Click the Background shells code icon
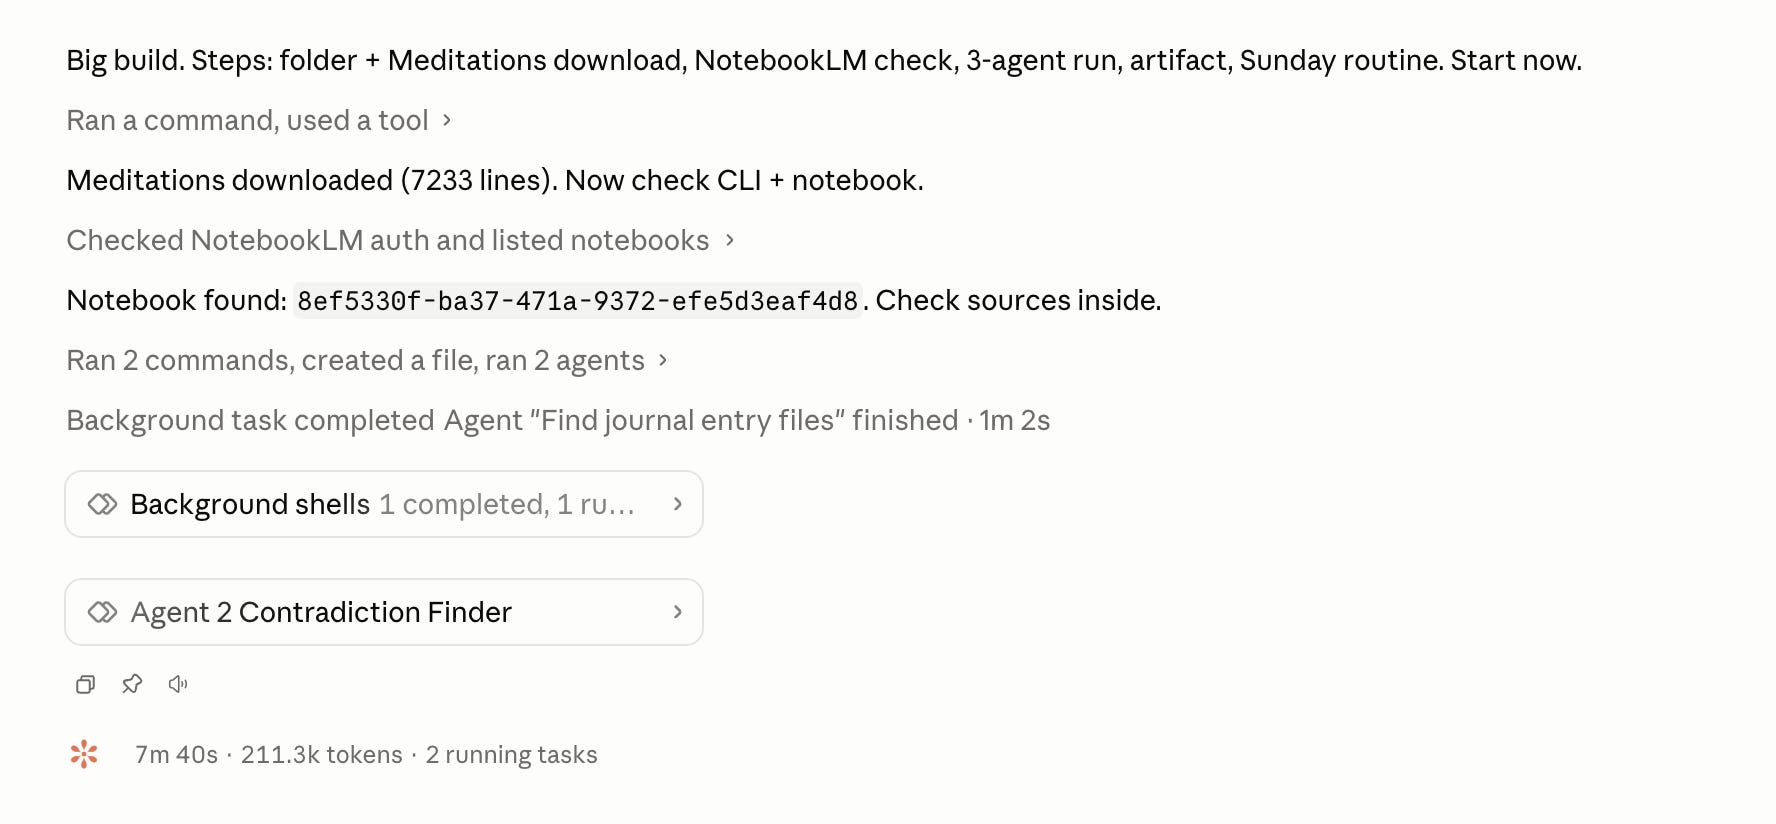This screenshot has width=1776, height=824. tap(102, 504)
